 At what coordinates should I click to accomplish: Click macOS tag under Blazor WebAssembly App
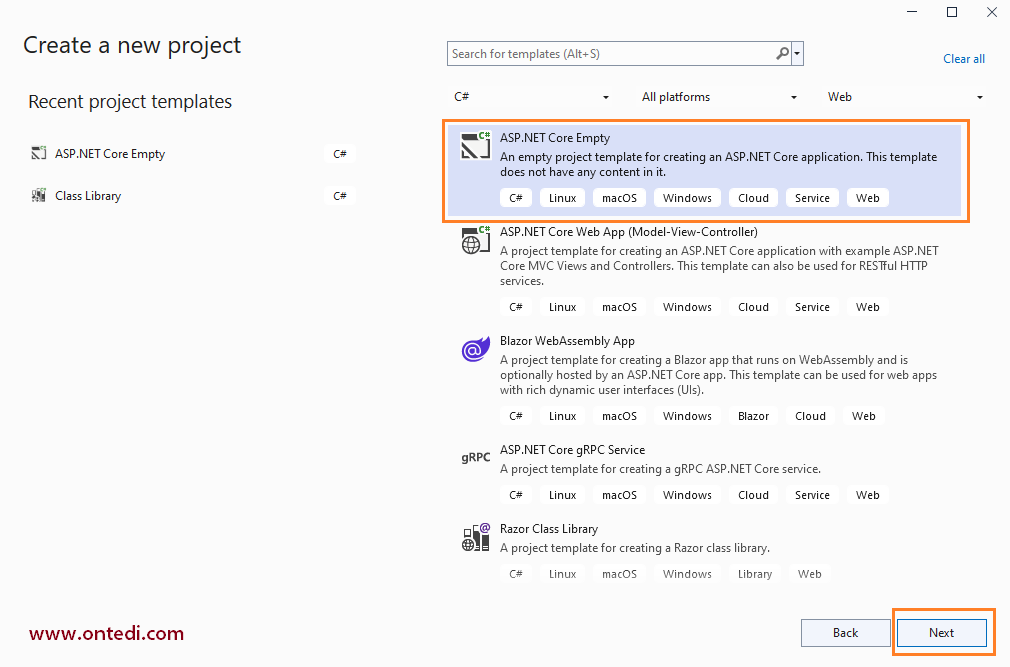tap(619, 416)
